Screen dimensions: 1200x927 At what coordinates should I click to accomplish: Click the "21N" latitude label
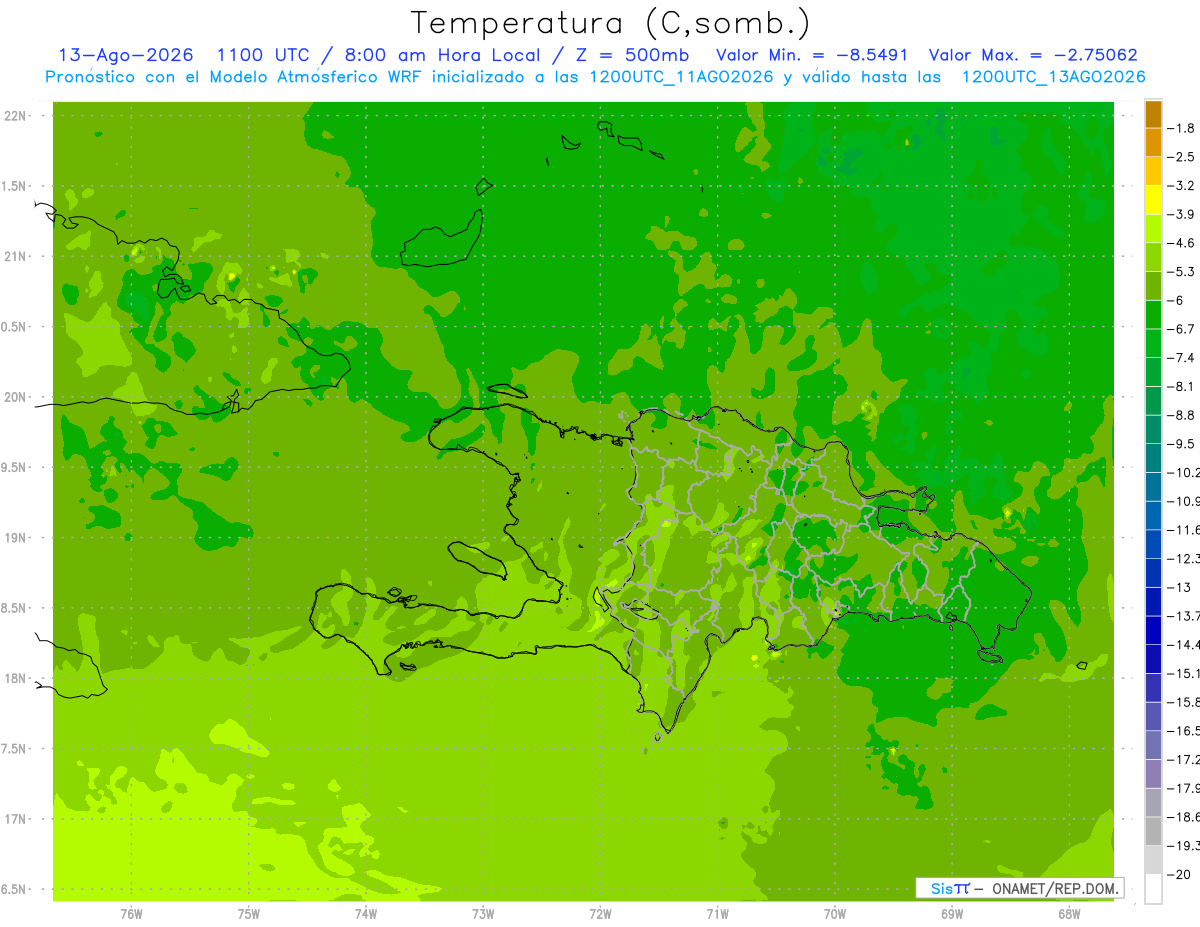coord(16,256)
